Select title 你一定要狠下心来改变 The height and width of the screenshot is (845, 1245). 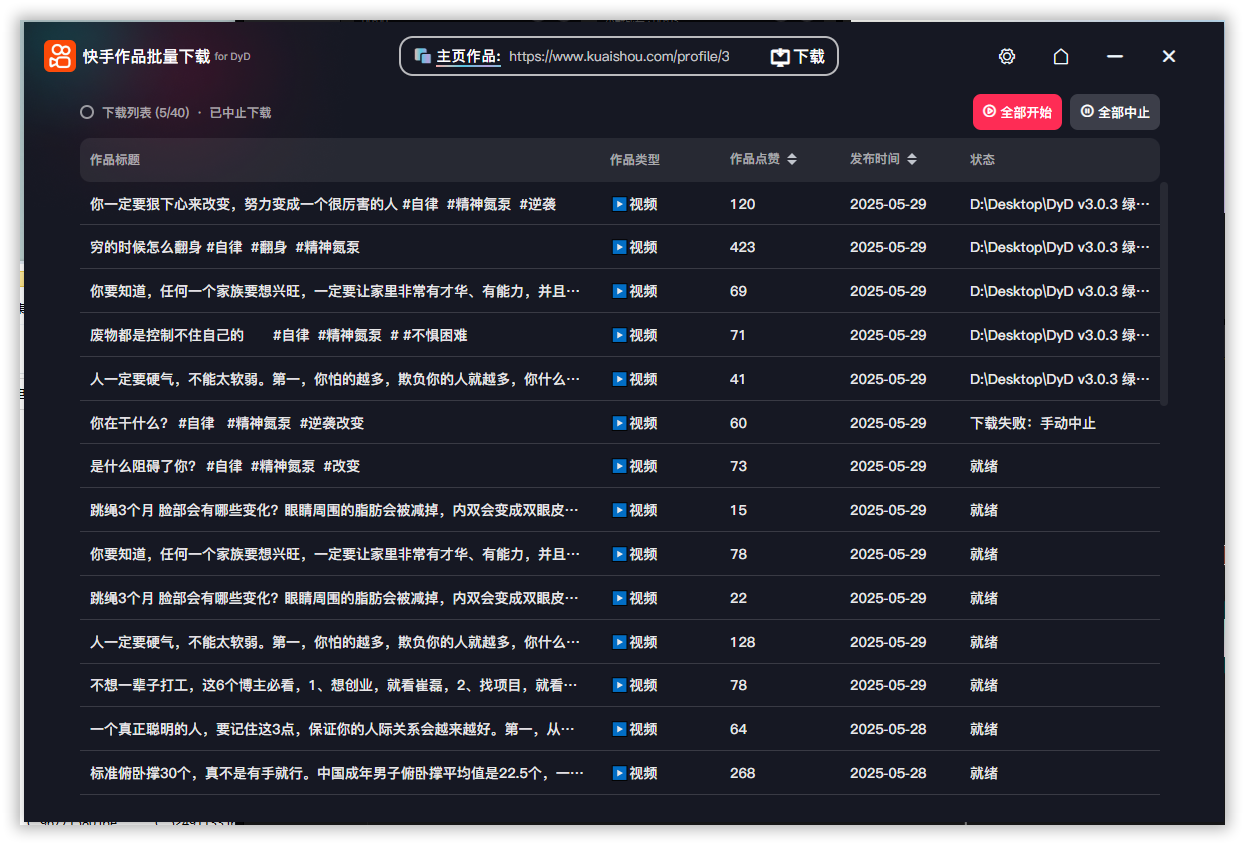point(323,204)
